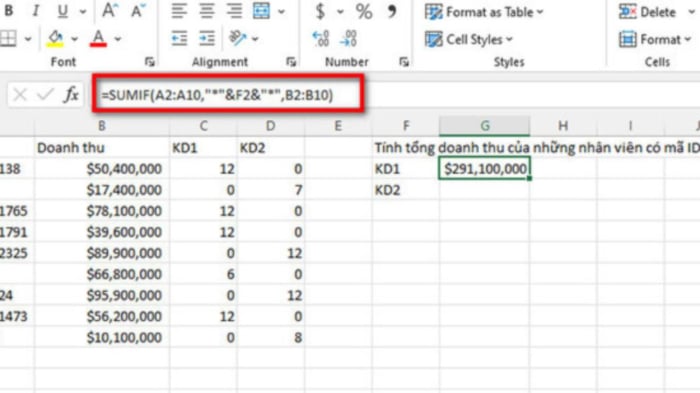This screenshot has width=700, height=393.
Task: Select cell containing $95,900,000
Action: click(x=102, y=295)
